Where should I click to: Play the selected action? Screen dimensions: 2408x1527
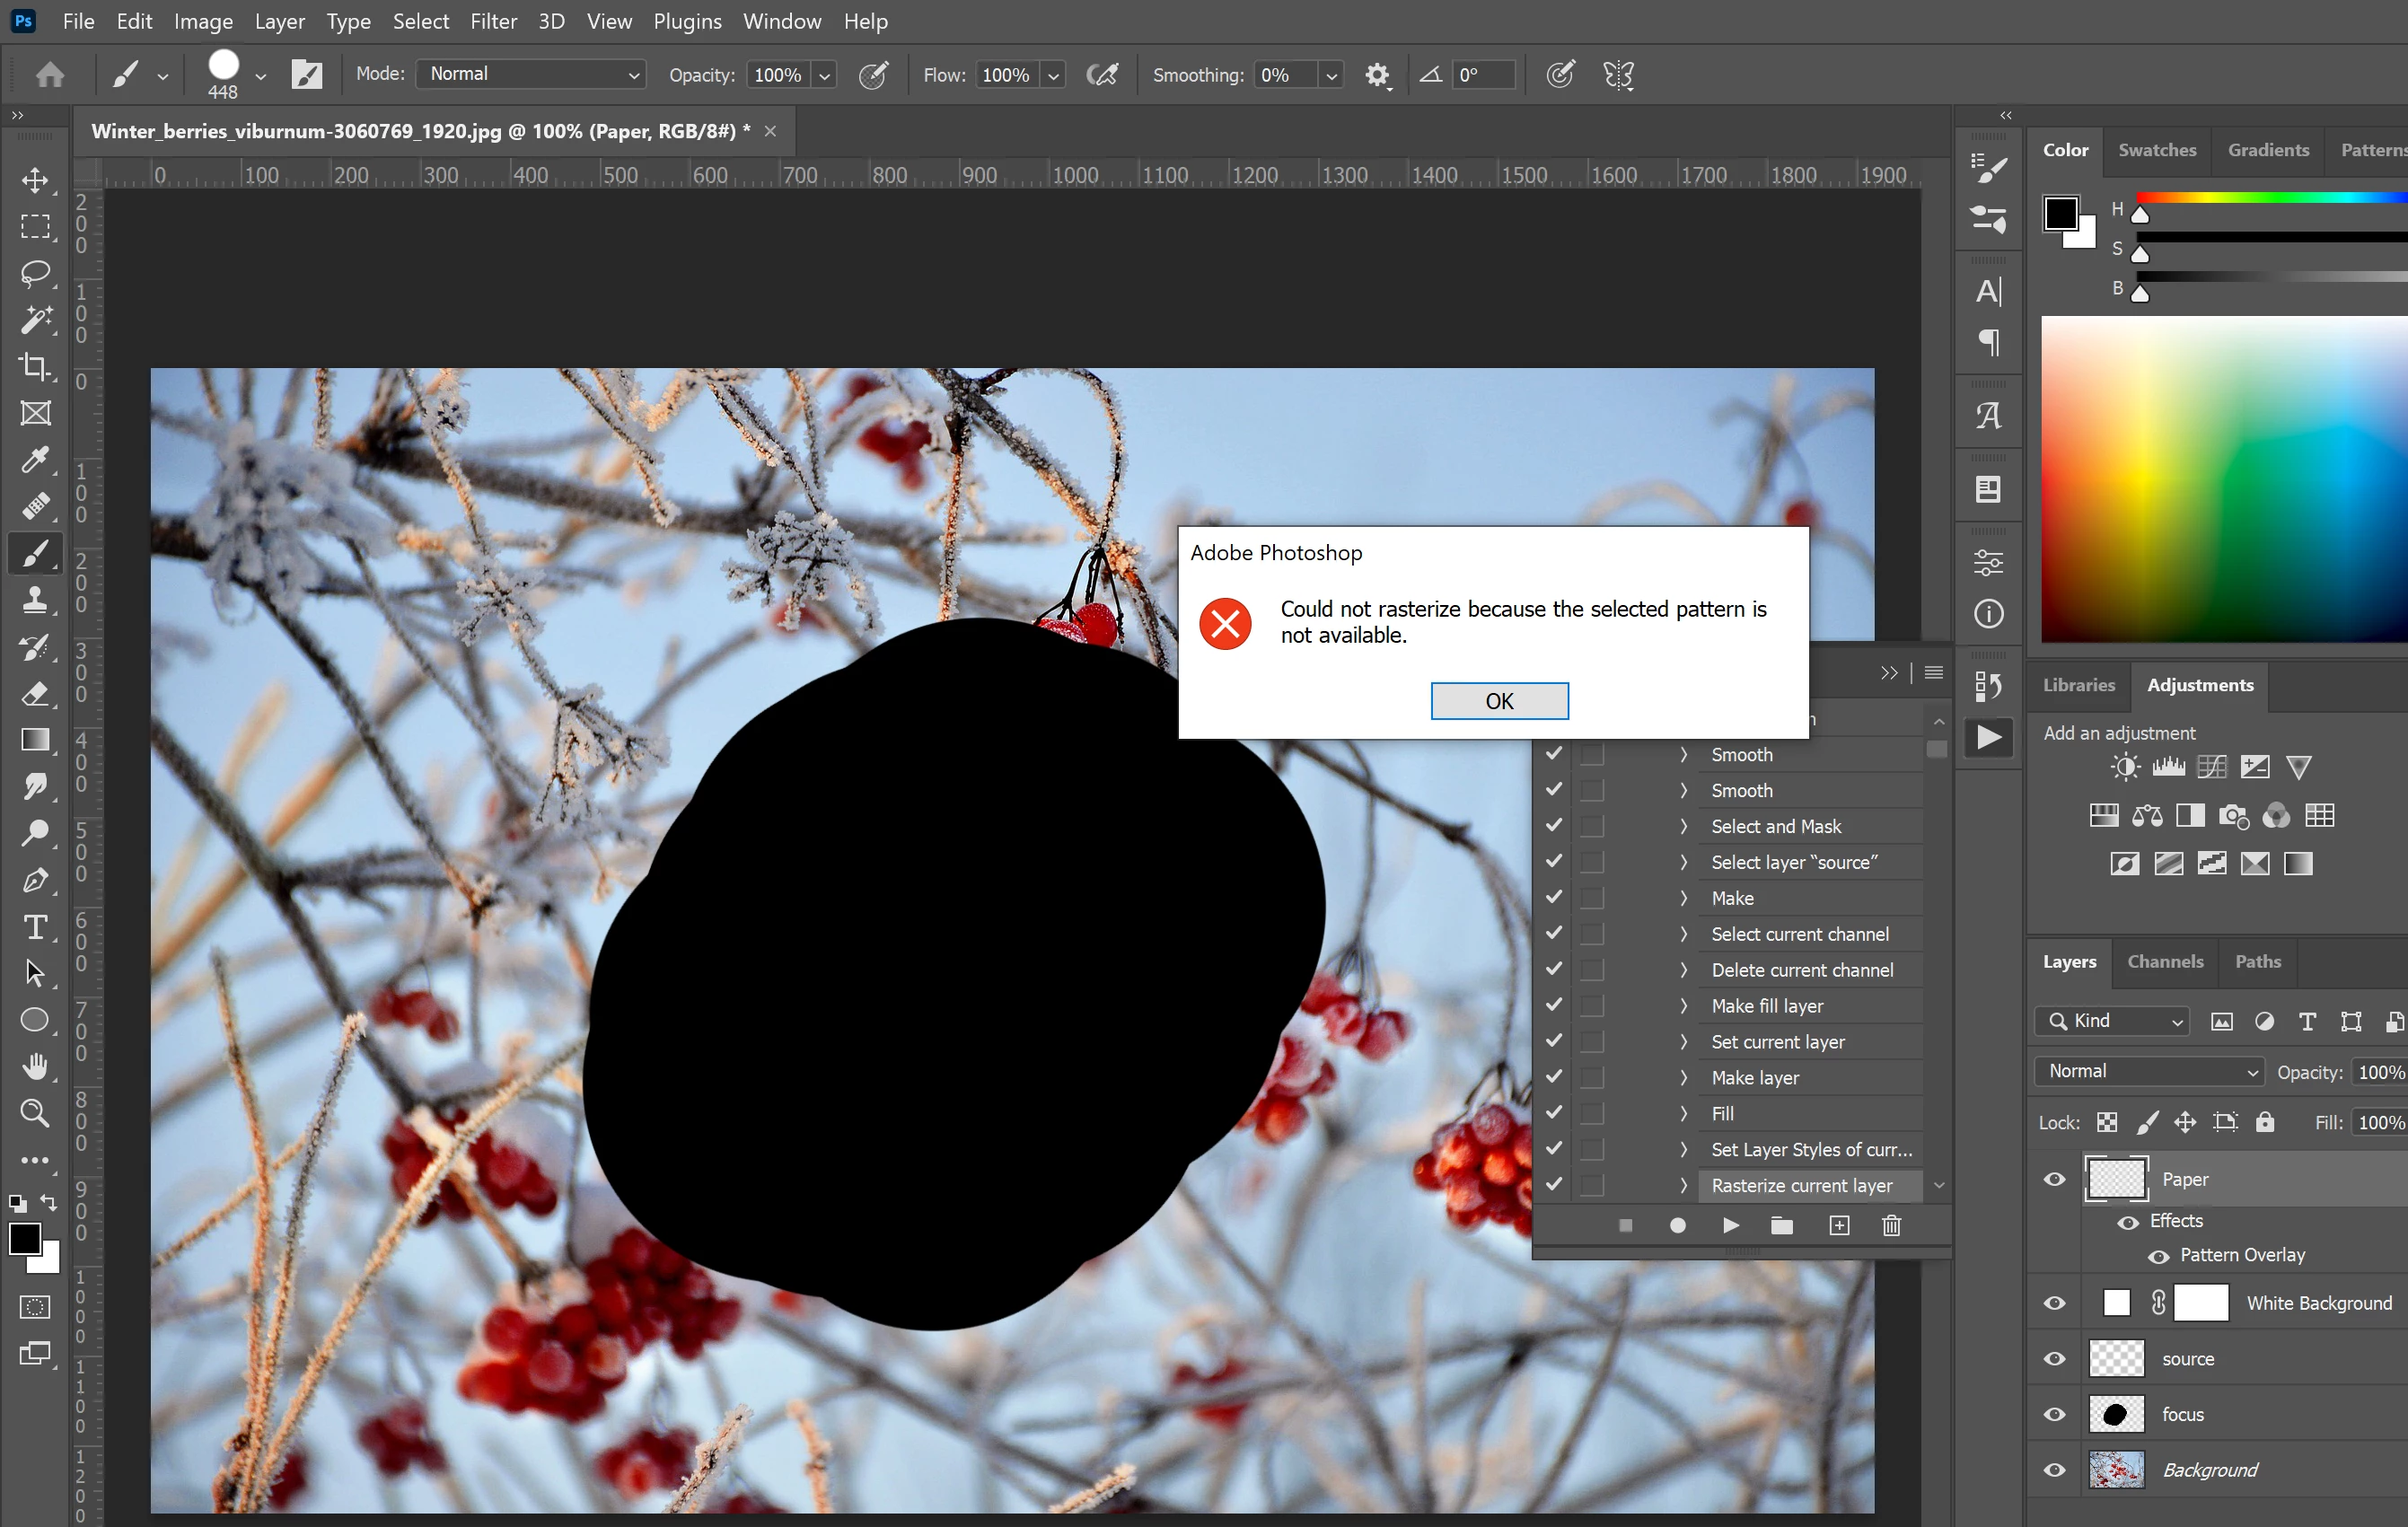(x=1730, y=1225)
